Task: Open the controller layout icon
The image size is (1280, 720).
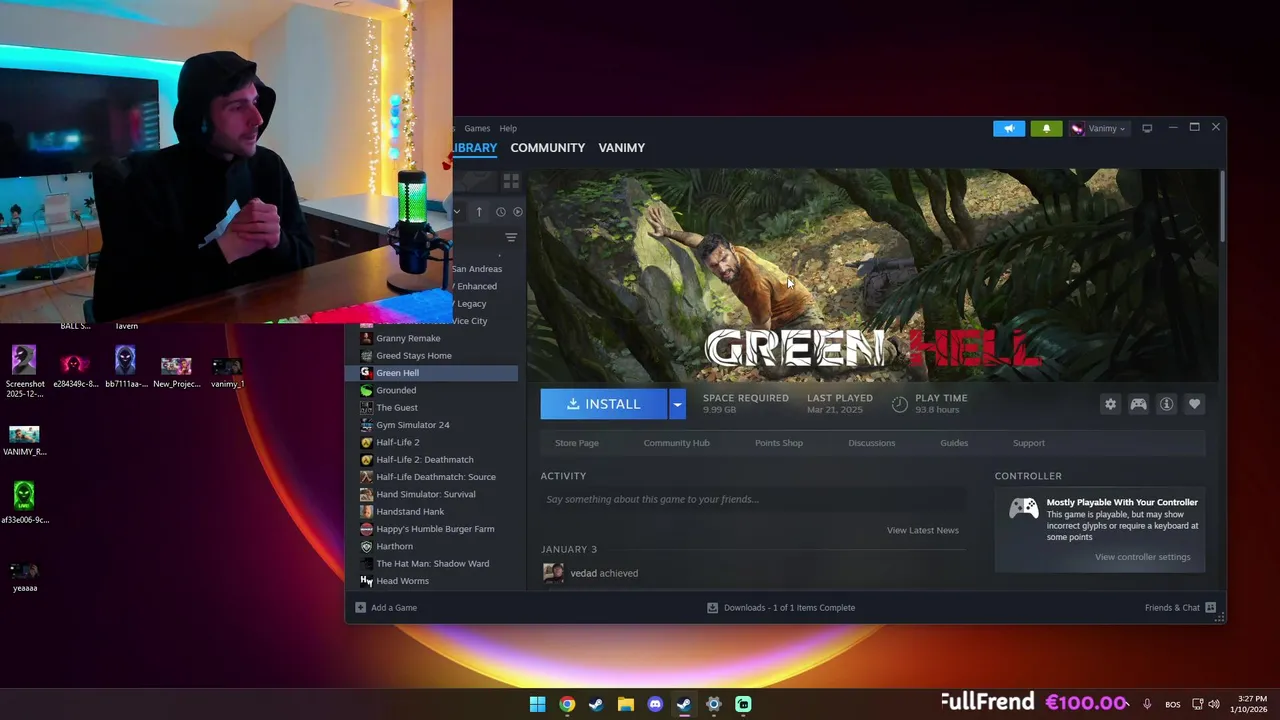Action: click(1138, 404)
